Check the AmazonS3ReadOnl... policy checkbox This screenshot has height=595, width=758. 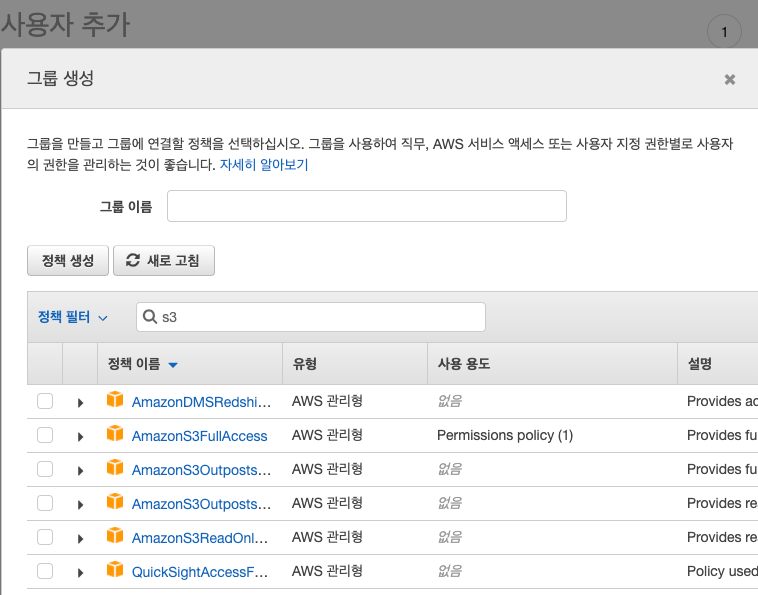pyautogui.click(x=45, y=537)
